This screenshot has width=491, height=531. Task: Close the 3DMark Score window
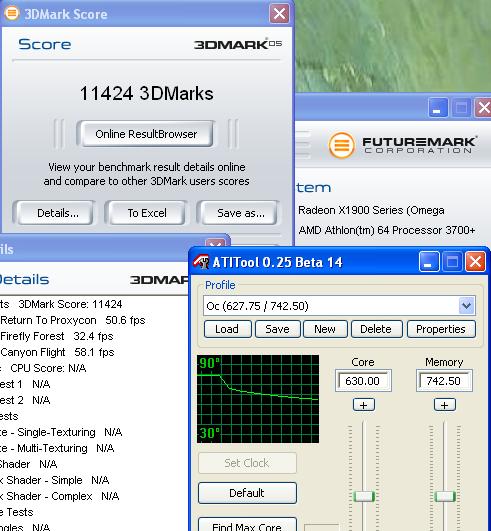[279, 14]
